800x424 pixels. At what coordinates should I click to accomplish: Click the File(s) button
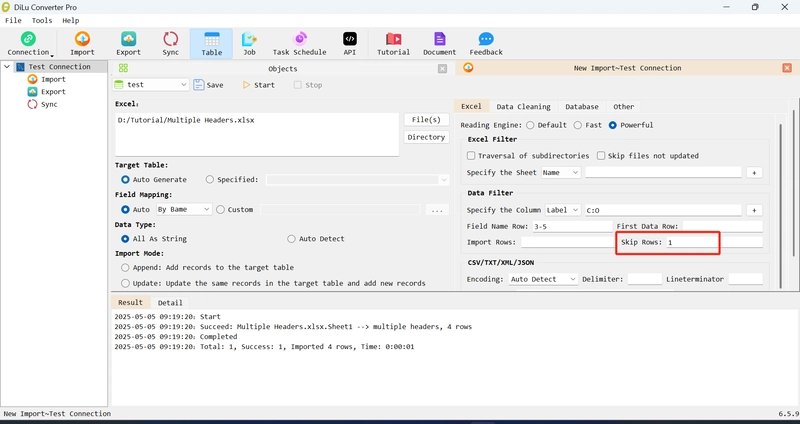(426, 119)
